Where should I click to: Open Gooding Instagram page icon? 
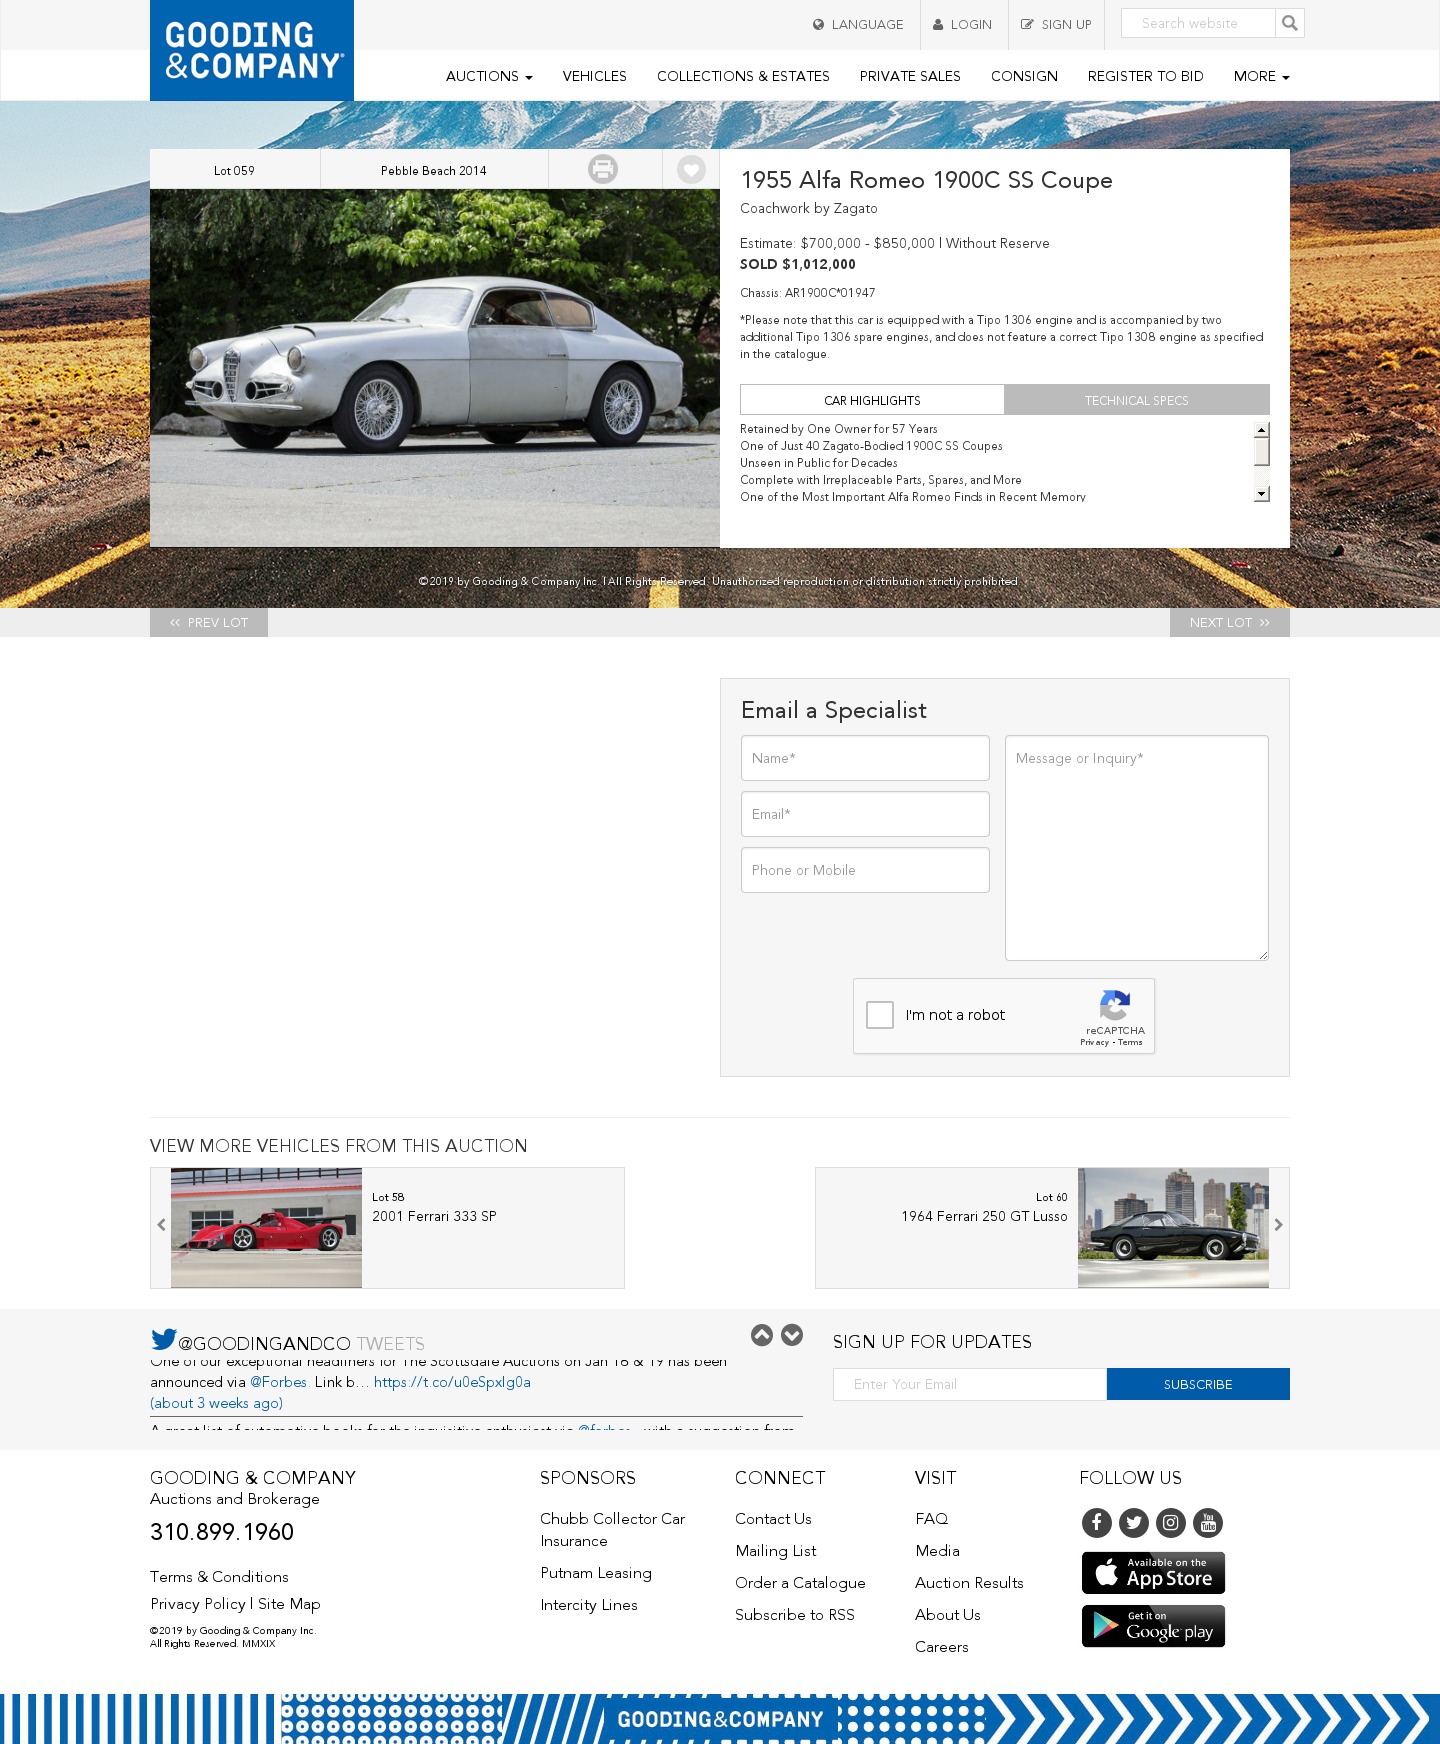pos(1171,1523)
